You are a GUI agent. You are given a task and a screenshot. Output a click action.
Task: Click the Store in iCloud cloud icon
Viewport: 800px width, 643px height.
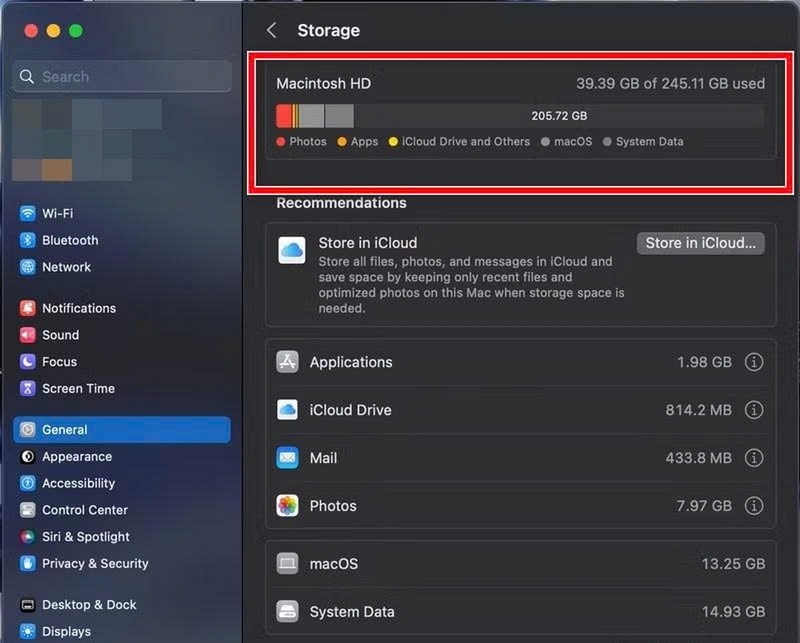coord(292,250)
